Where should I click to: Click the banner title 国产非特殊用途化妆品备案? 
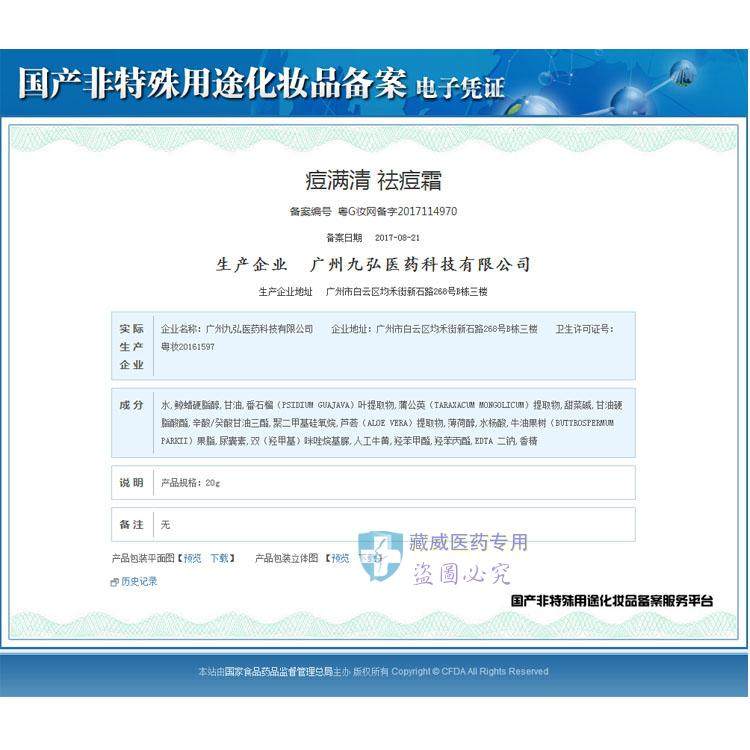[x=213, y=83]
